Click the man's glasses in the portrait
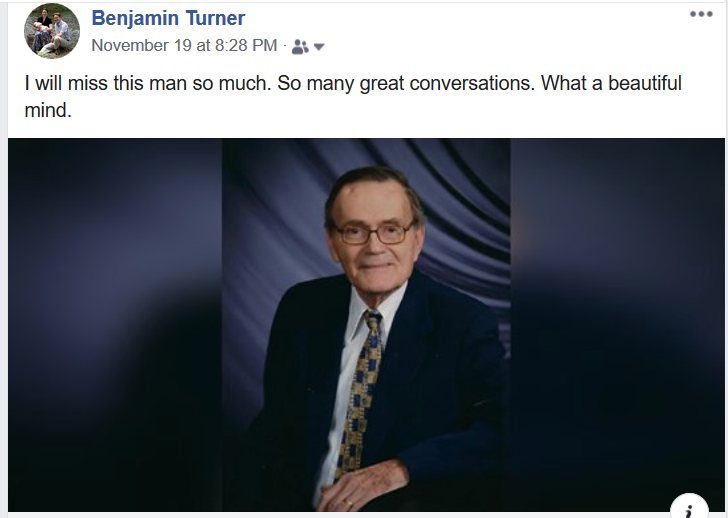This screenshot has height=518, width=728. point(374,233)
